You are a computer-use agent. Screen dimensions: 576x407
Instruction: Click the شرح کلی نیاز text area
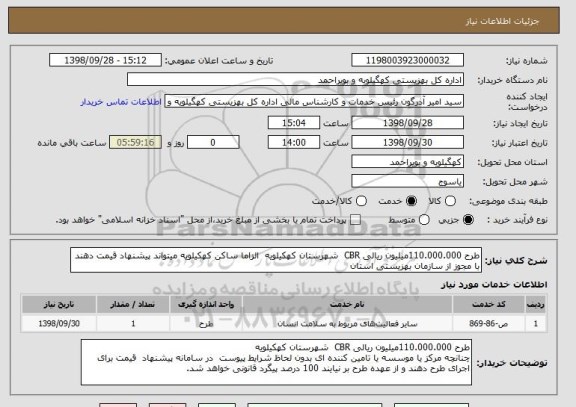point(276,260)
